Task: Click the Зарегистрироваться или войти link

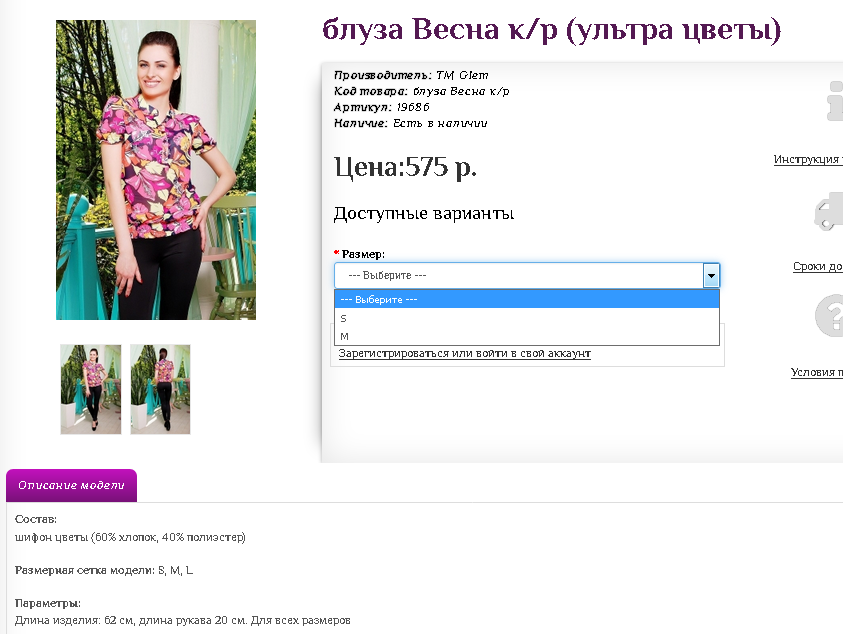Action: coord(465,353)
